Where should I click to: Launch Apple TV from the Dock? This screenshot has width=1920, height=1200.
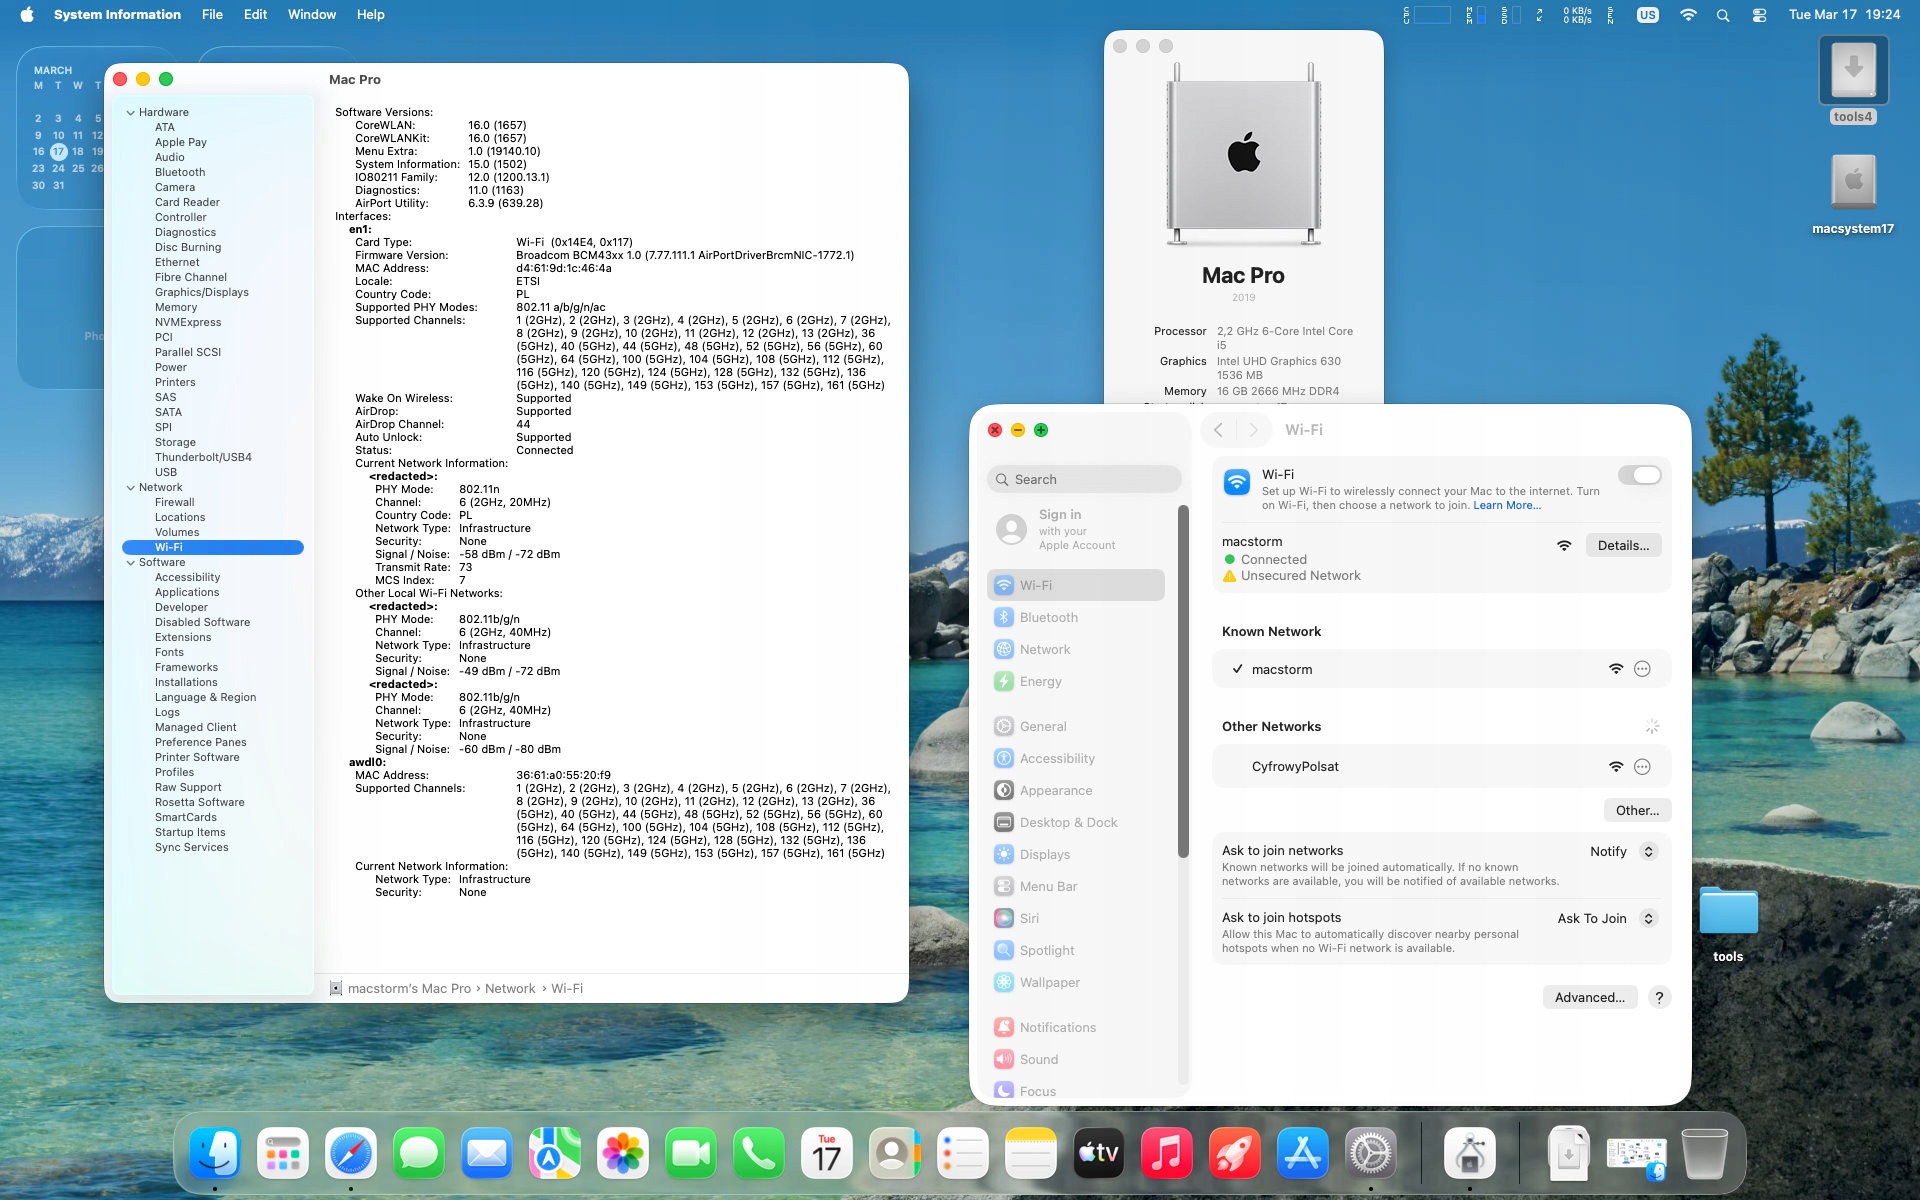[x=1098, y=1154]
